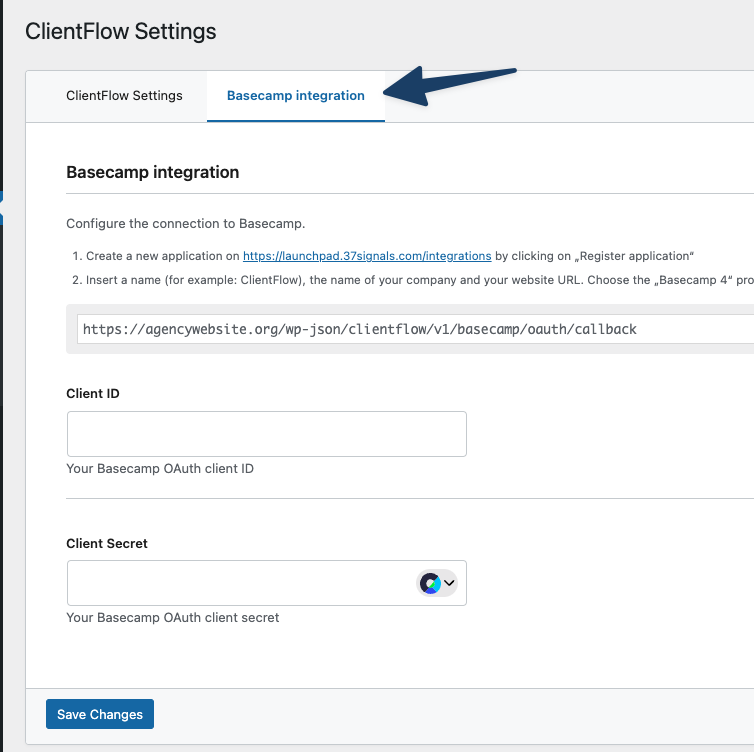This screenshot has width=754, height=752.
Task: Select the Basecamp integration tab
Action: pos(296,96)
